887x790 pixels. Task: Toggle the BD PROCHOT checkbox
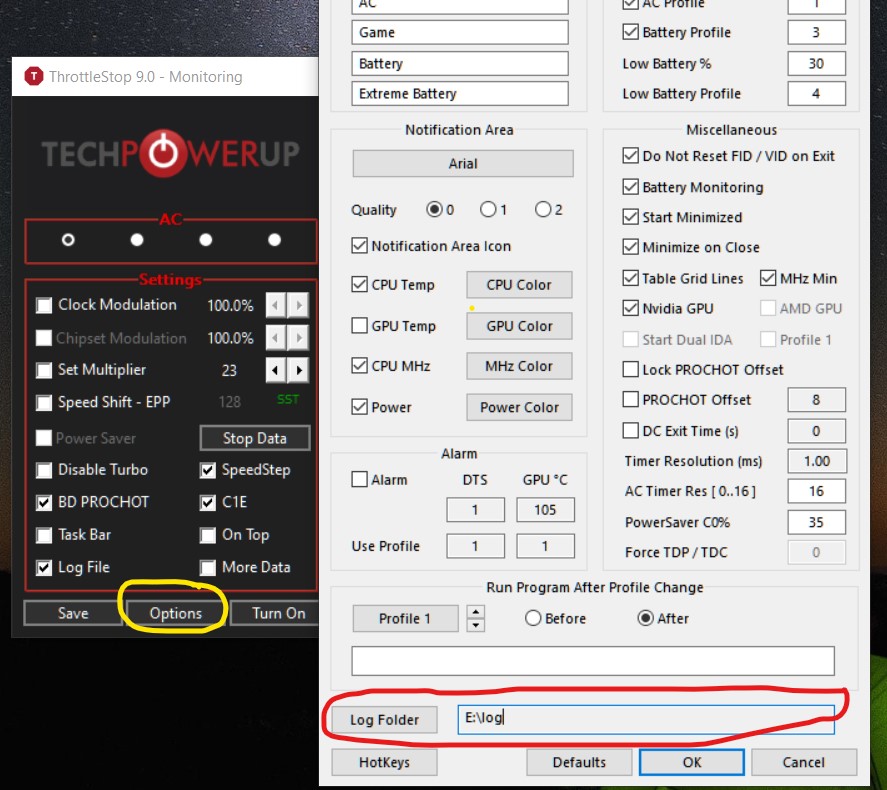44,502
